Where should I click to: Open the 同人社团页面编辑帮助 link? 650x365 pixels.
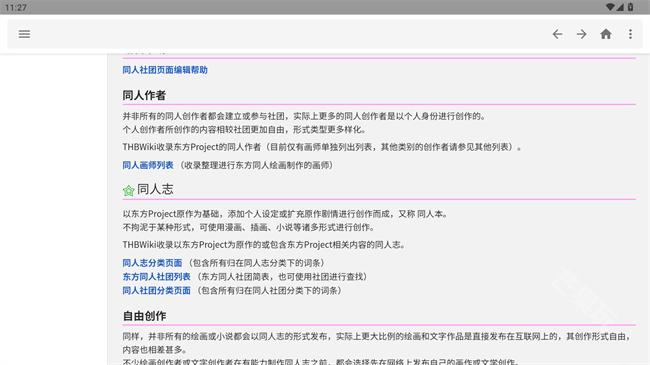pos(165,70)
